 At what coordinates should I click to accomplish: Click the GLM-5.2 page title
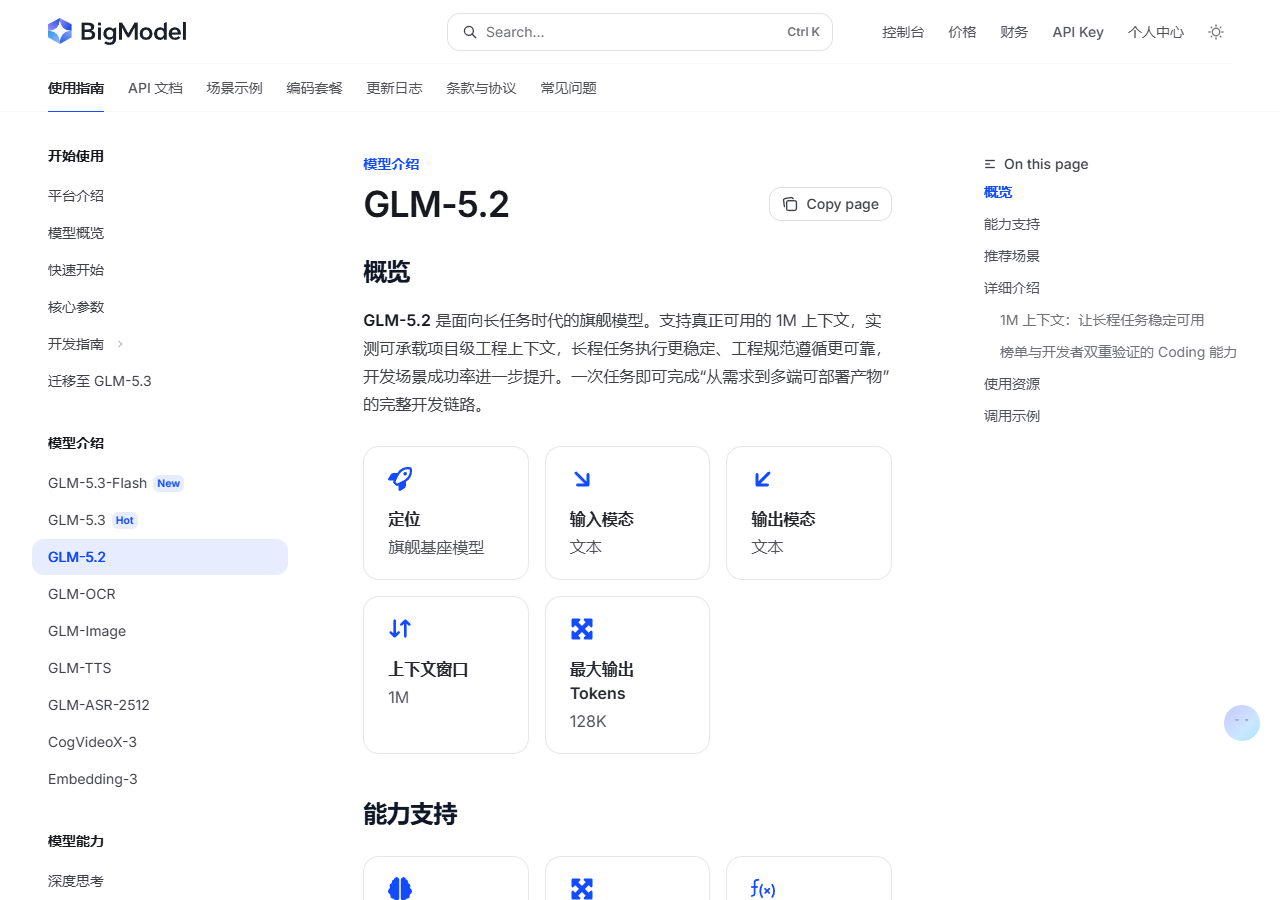point(436,204)
